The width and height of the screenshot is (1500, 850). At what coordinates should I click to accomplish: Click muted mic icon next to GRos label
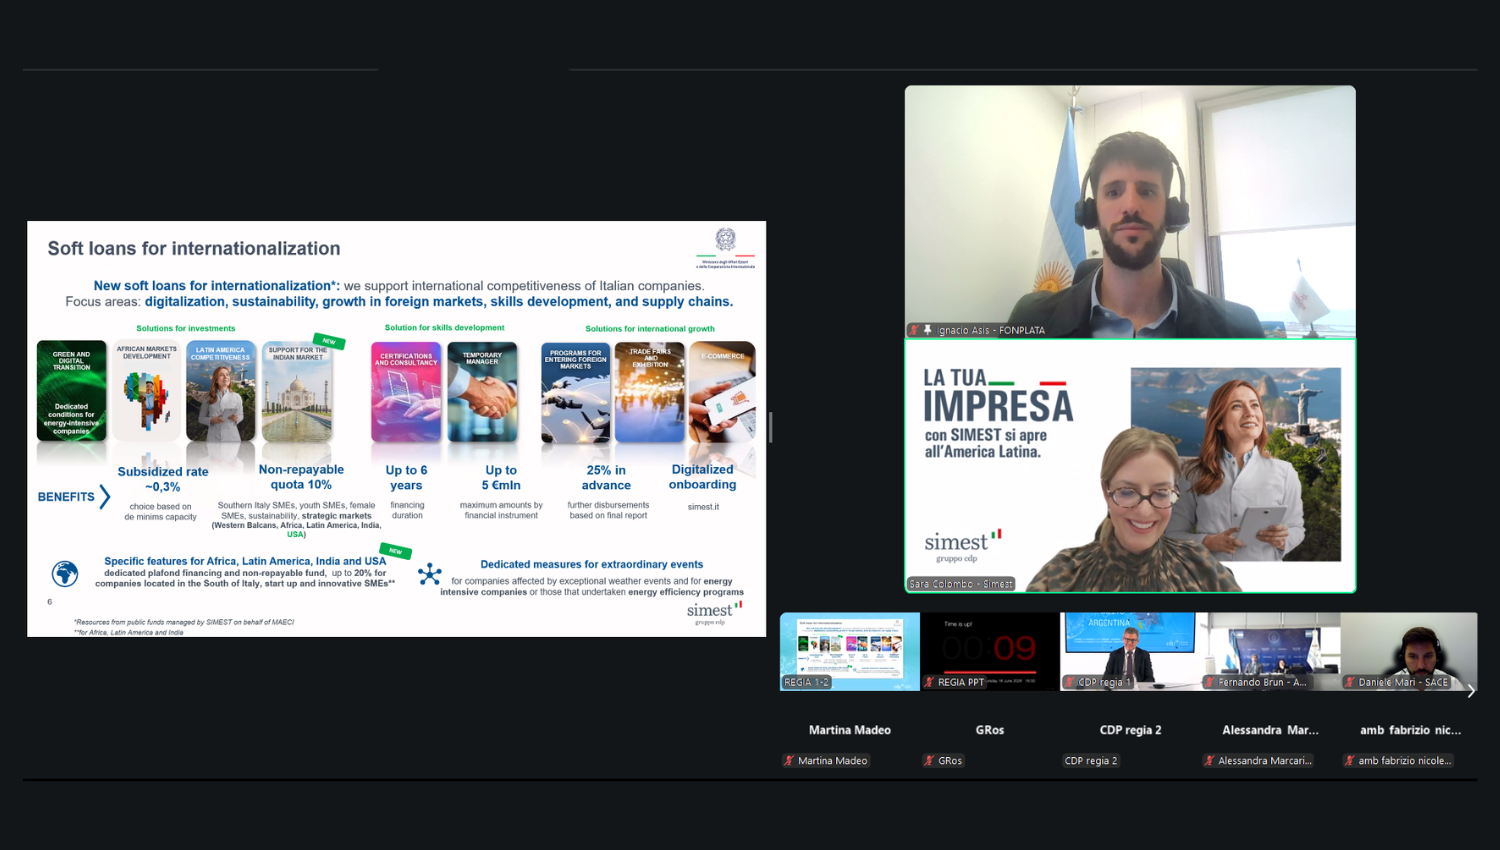pos(930,761)
